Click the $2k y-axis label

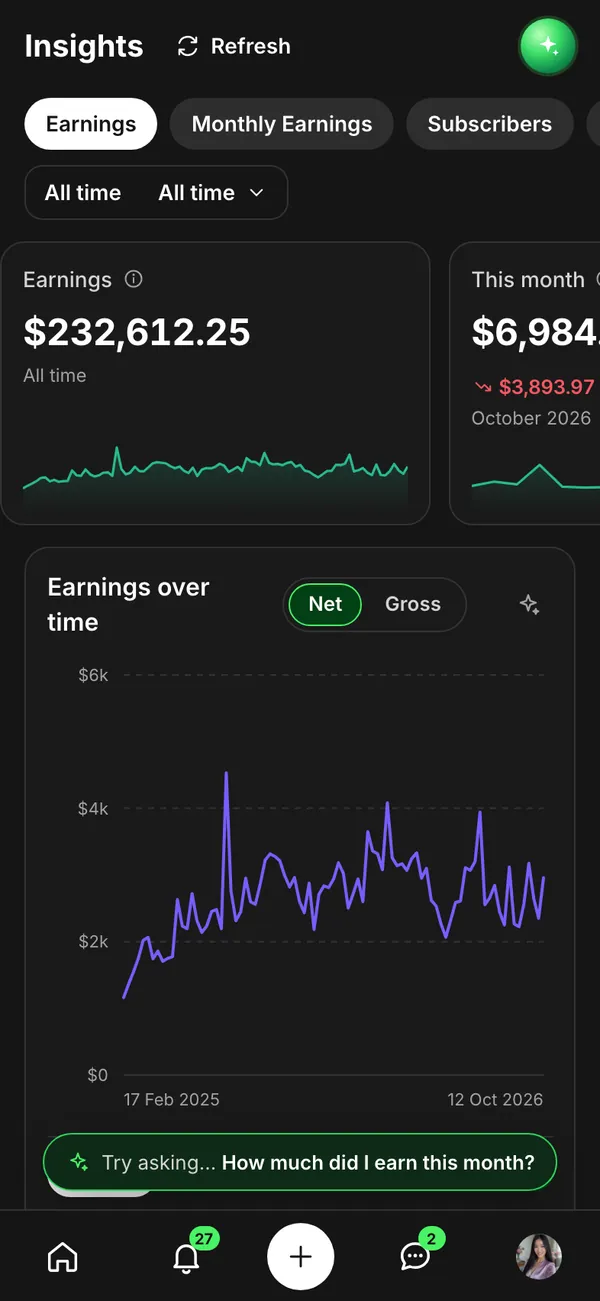pyautogui.click(x=93, y=942)
